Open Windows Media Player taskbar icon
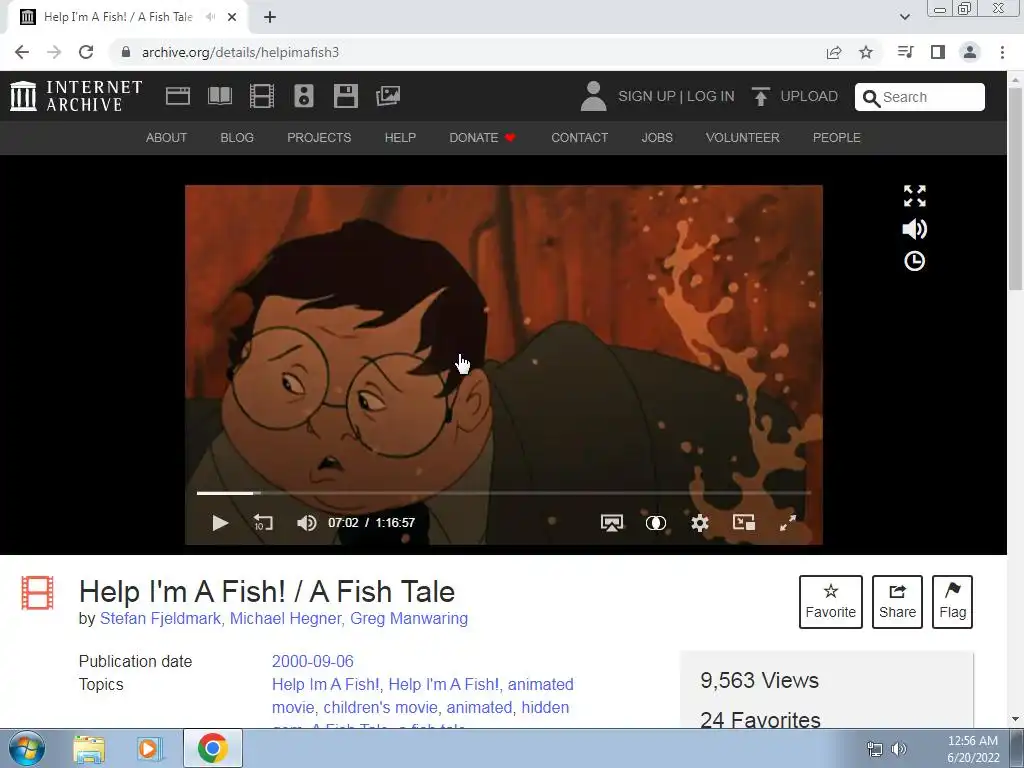 point(150,748)
